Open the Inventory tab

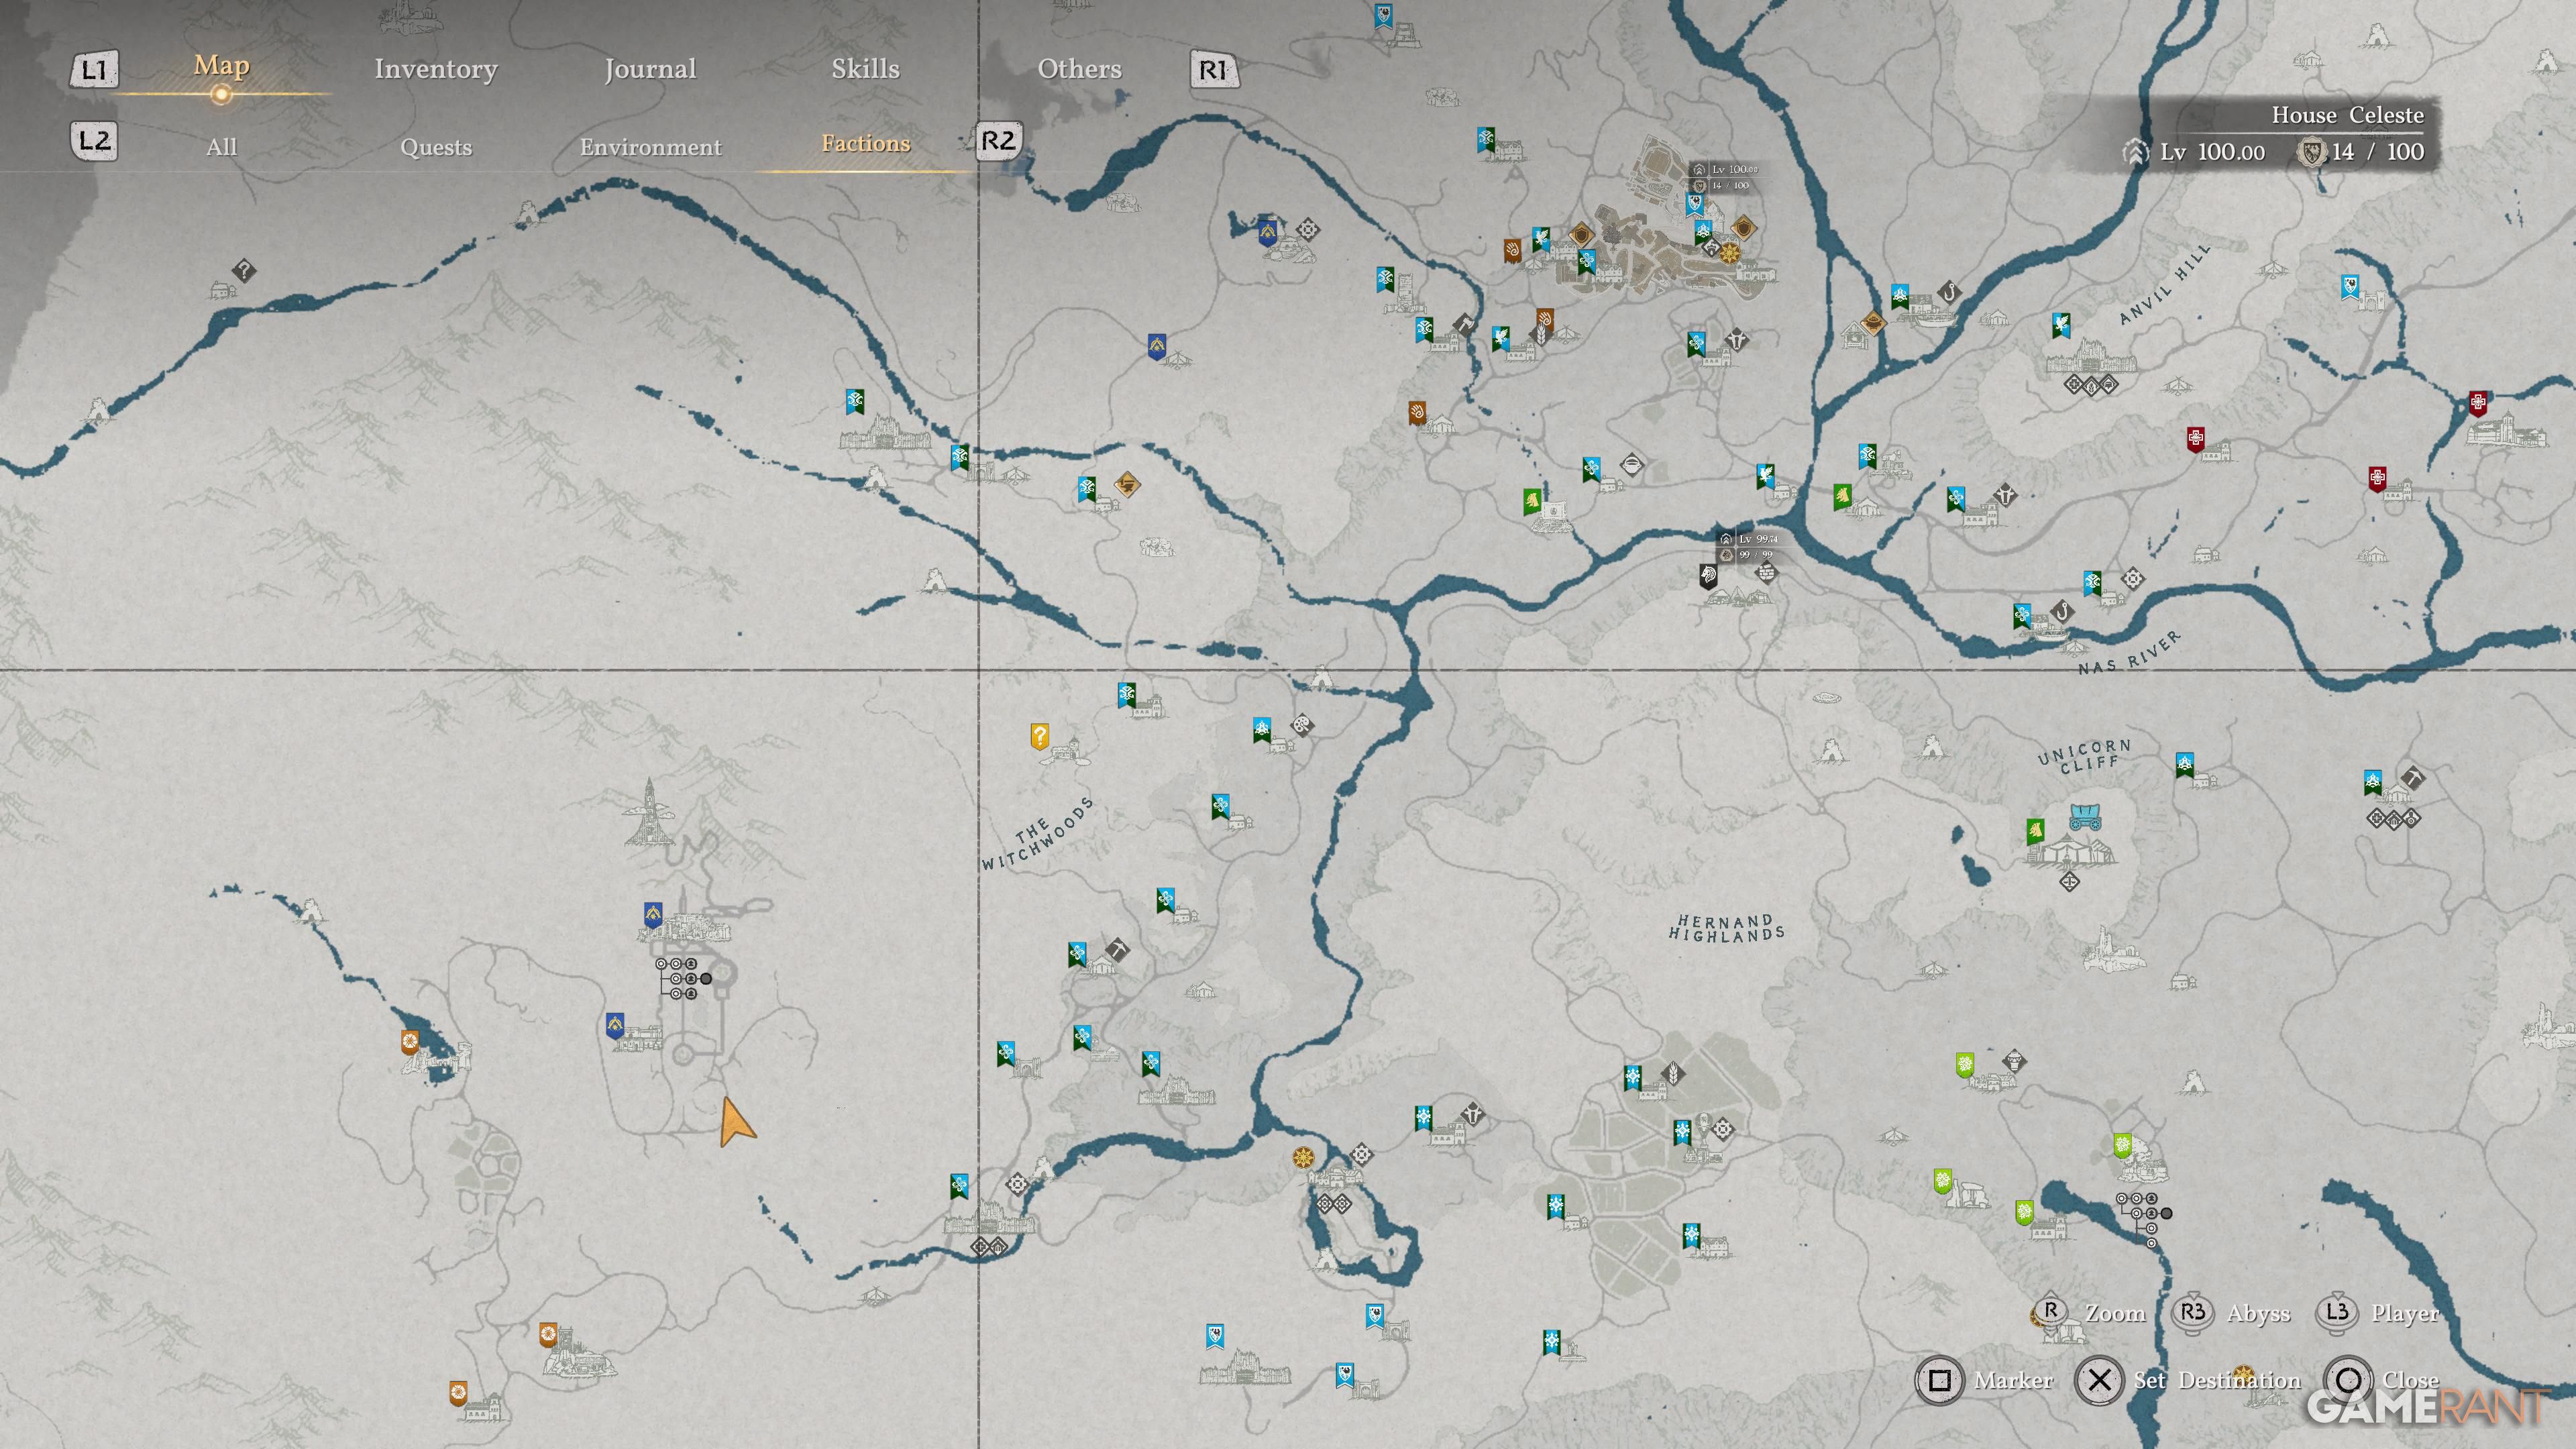(x=435, y=69)
